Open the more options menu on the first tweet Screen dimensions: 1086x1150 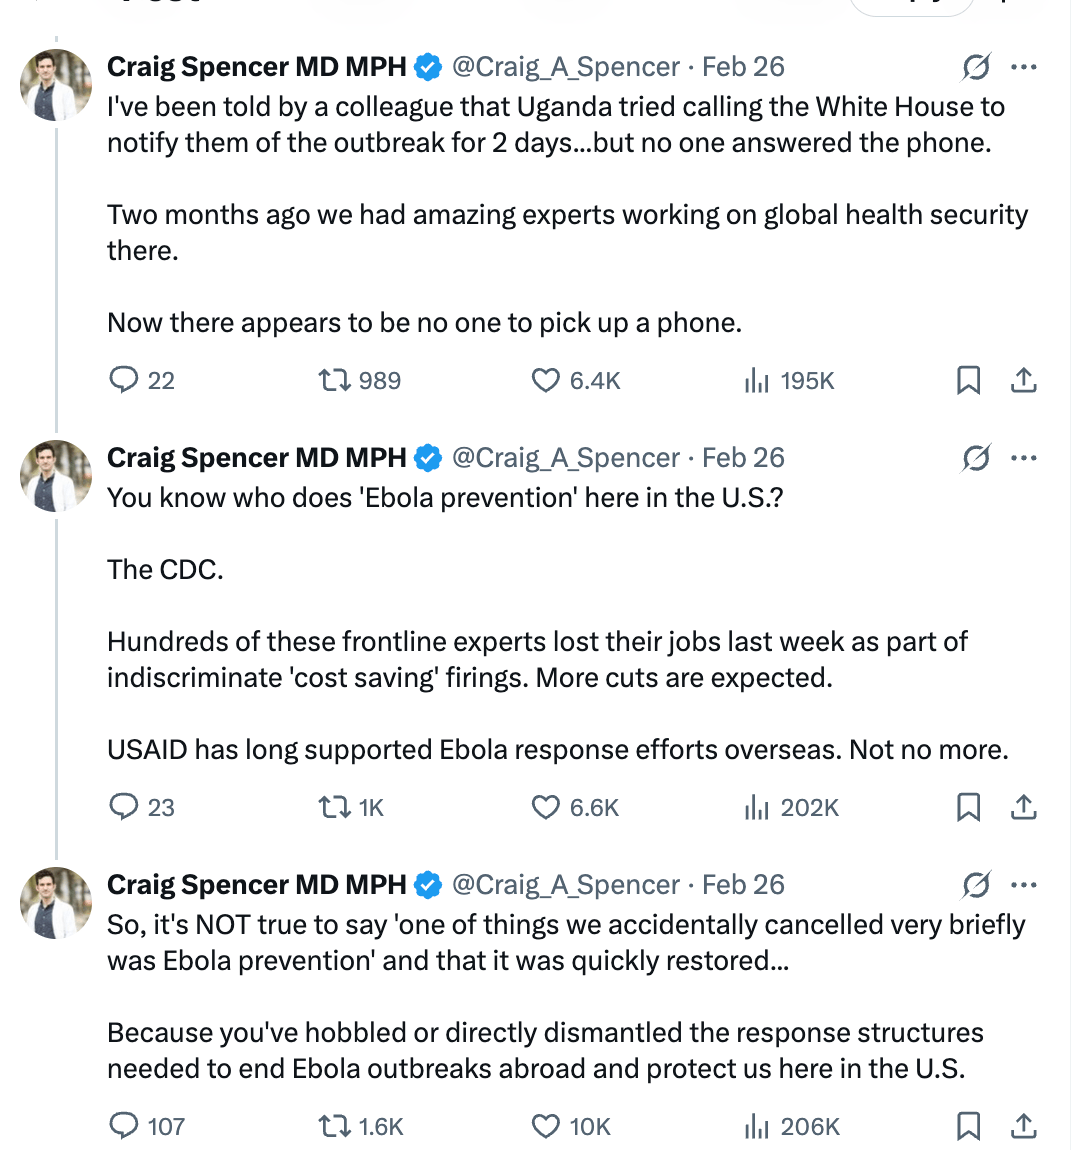[1024, 66]
